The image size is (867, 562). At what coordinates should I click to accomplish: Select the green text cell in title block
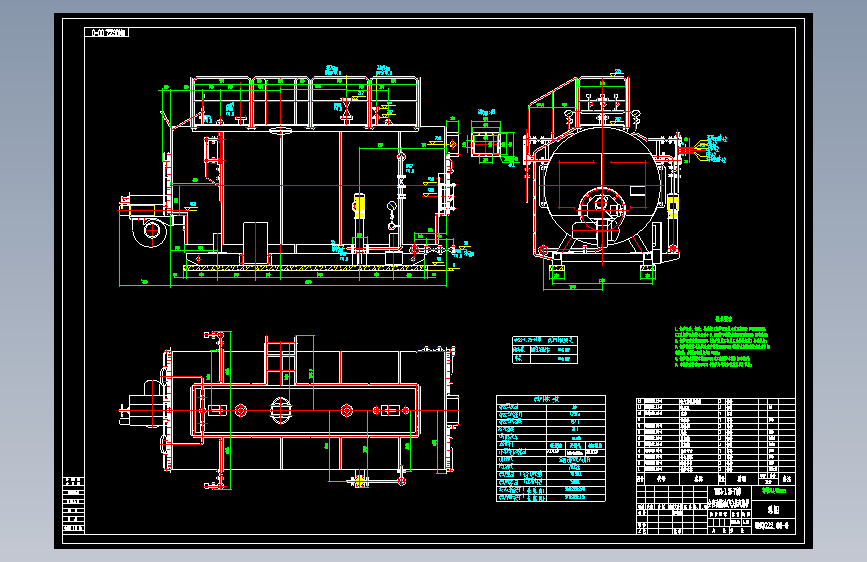[774, 491]
